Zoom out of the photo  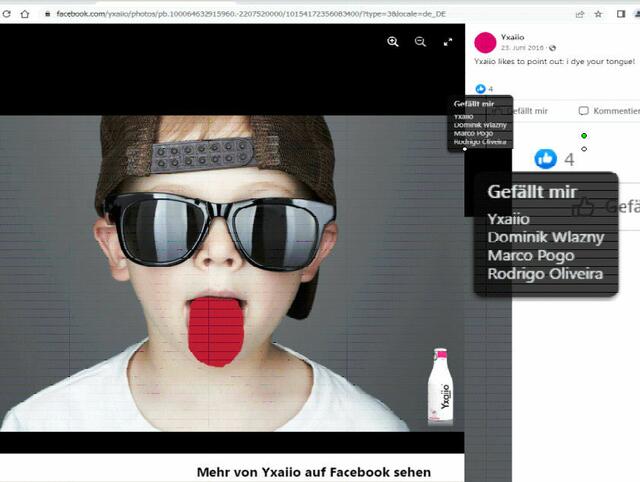[420, 42]
